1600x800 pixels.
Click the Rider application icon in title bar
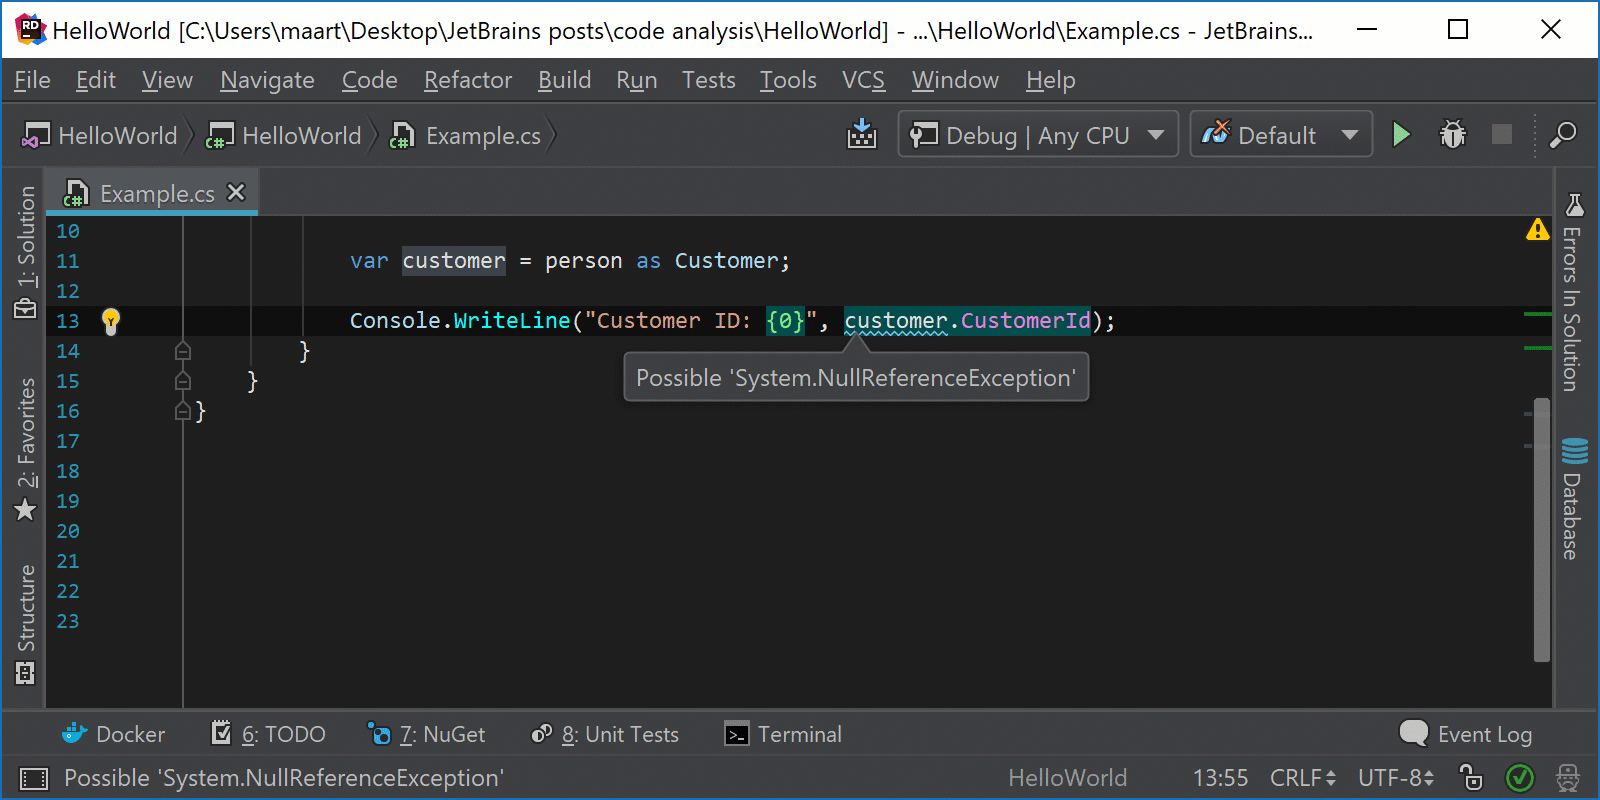click(x=30, y=30)
